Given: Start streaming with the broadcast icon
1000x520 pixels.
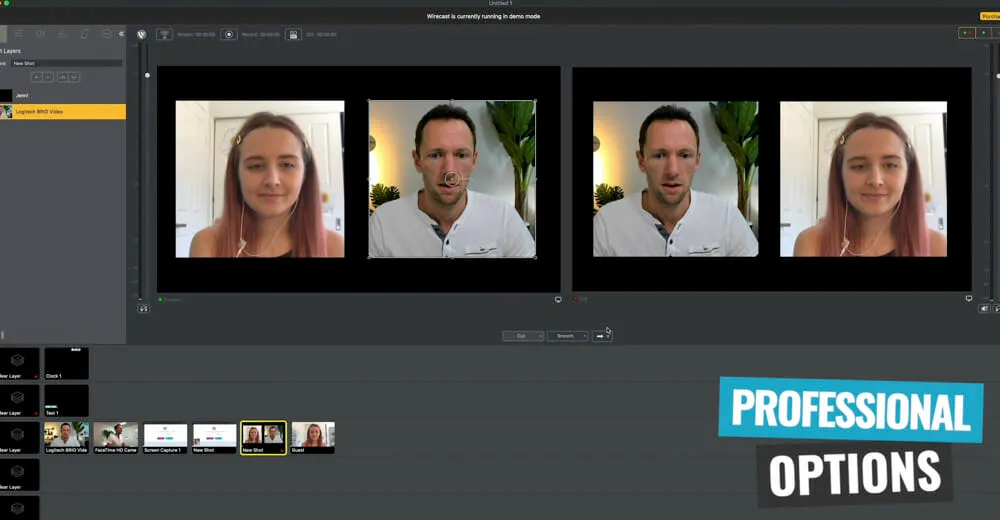Looking at the screenshot, I should (164, 34).
